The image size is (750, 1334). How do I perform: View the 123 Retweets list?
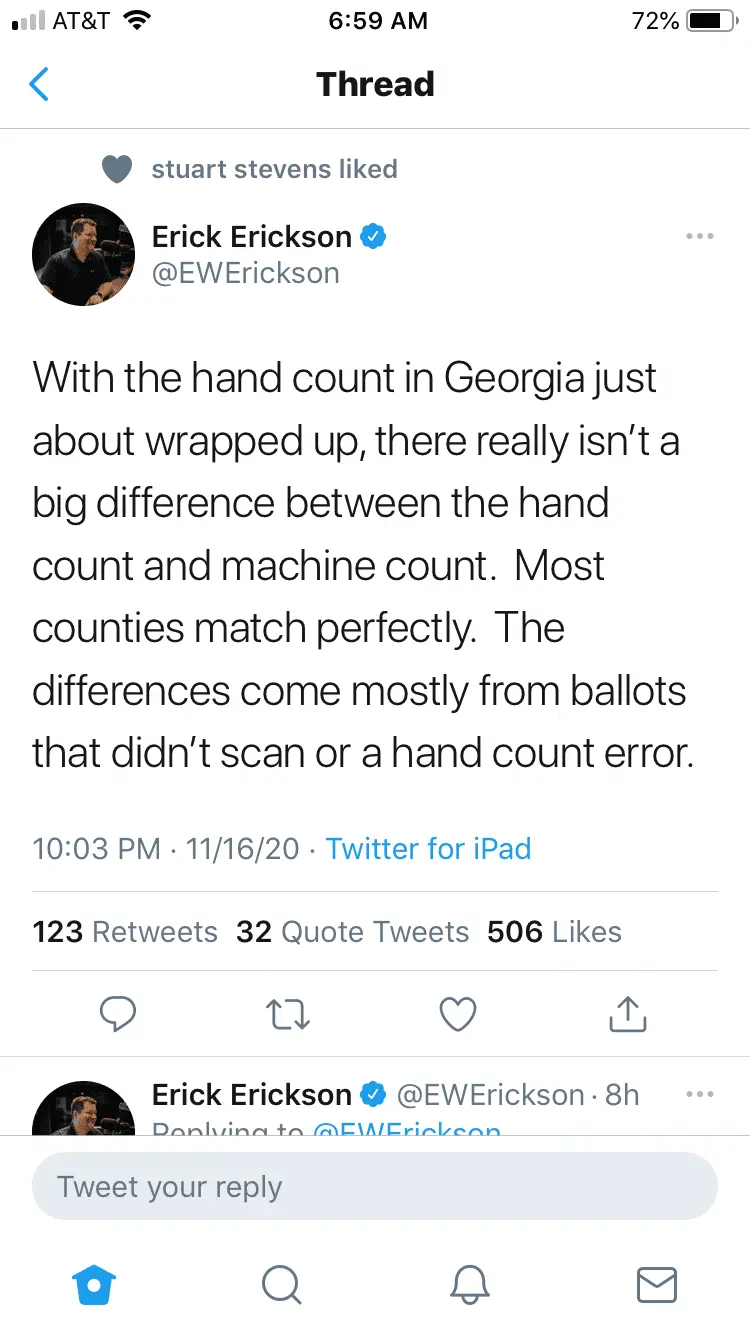pos(125,932)
